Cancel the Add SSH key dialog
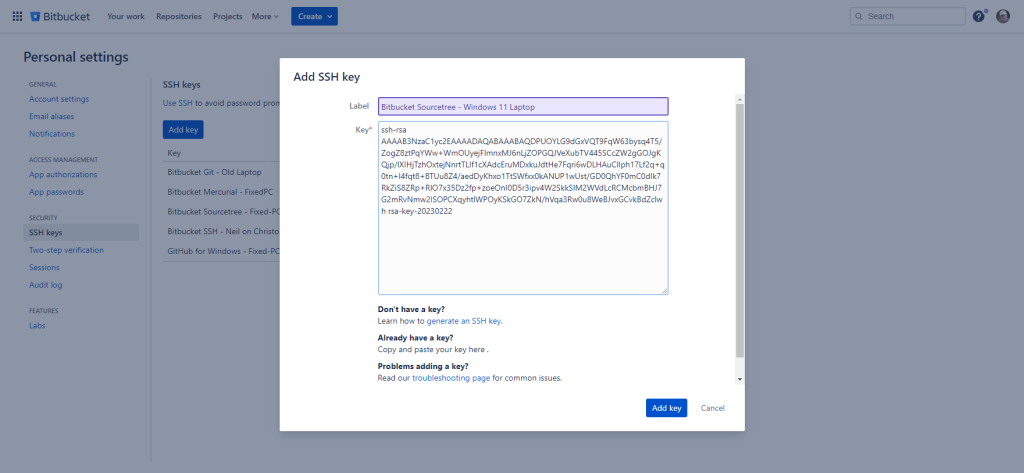 point(712,408)
